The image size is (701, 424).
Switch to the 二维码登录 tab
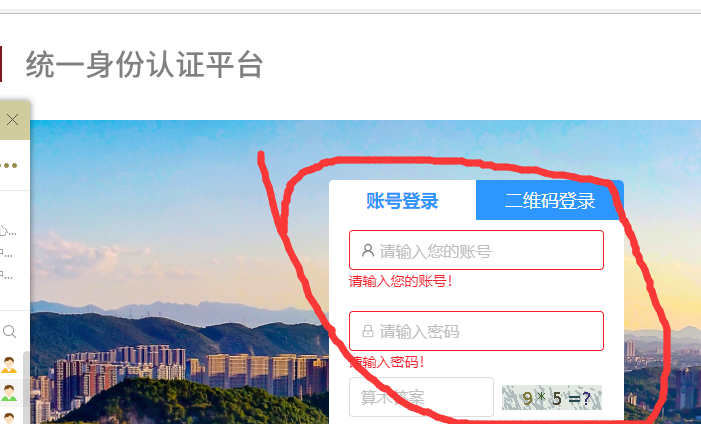tap(550, 200)
